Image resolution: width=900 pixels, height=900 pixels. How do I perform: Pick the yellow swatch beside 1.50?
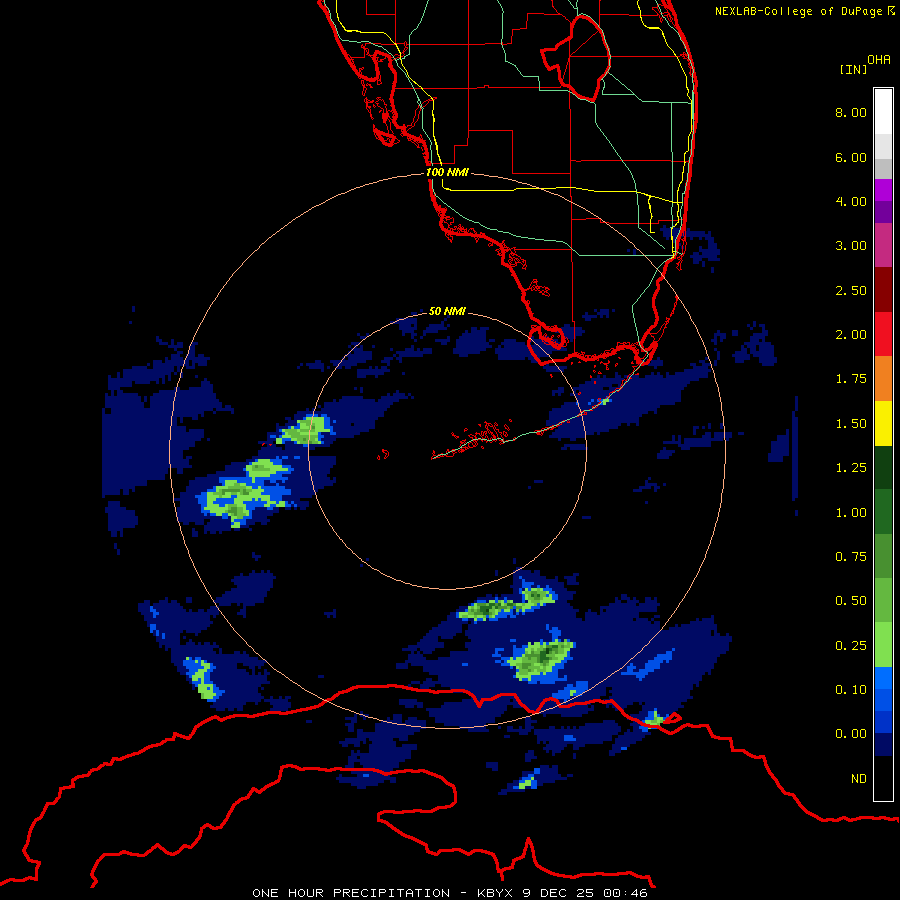(x=883, y=423)
